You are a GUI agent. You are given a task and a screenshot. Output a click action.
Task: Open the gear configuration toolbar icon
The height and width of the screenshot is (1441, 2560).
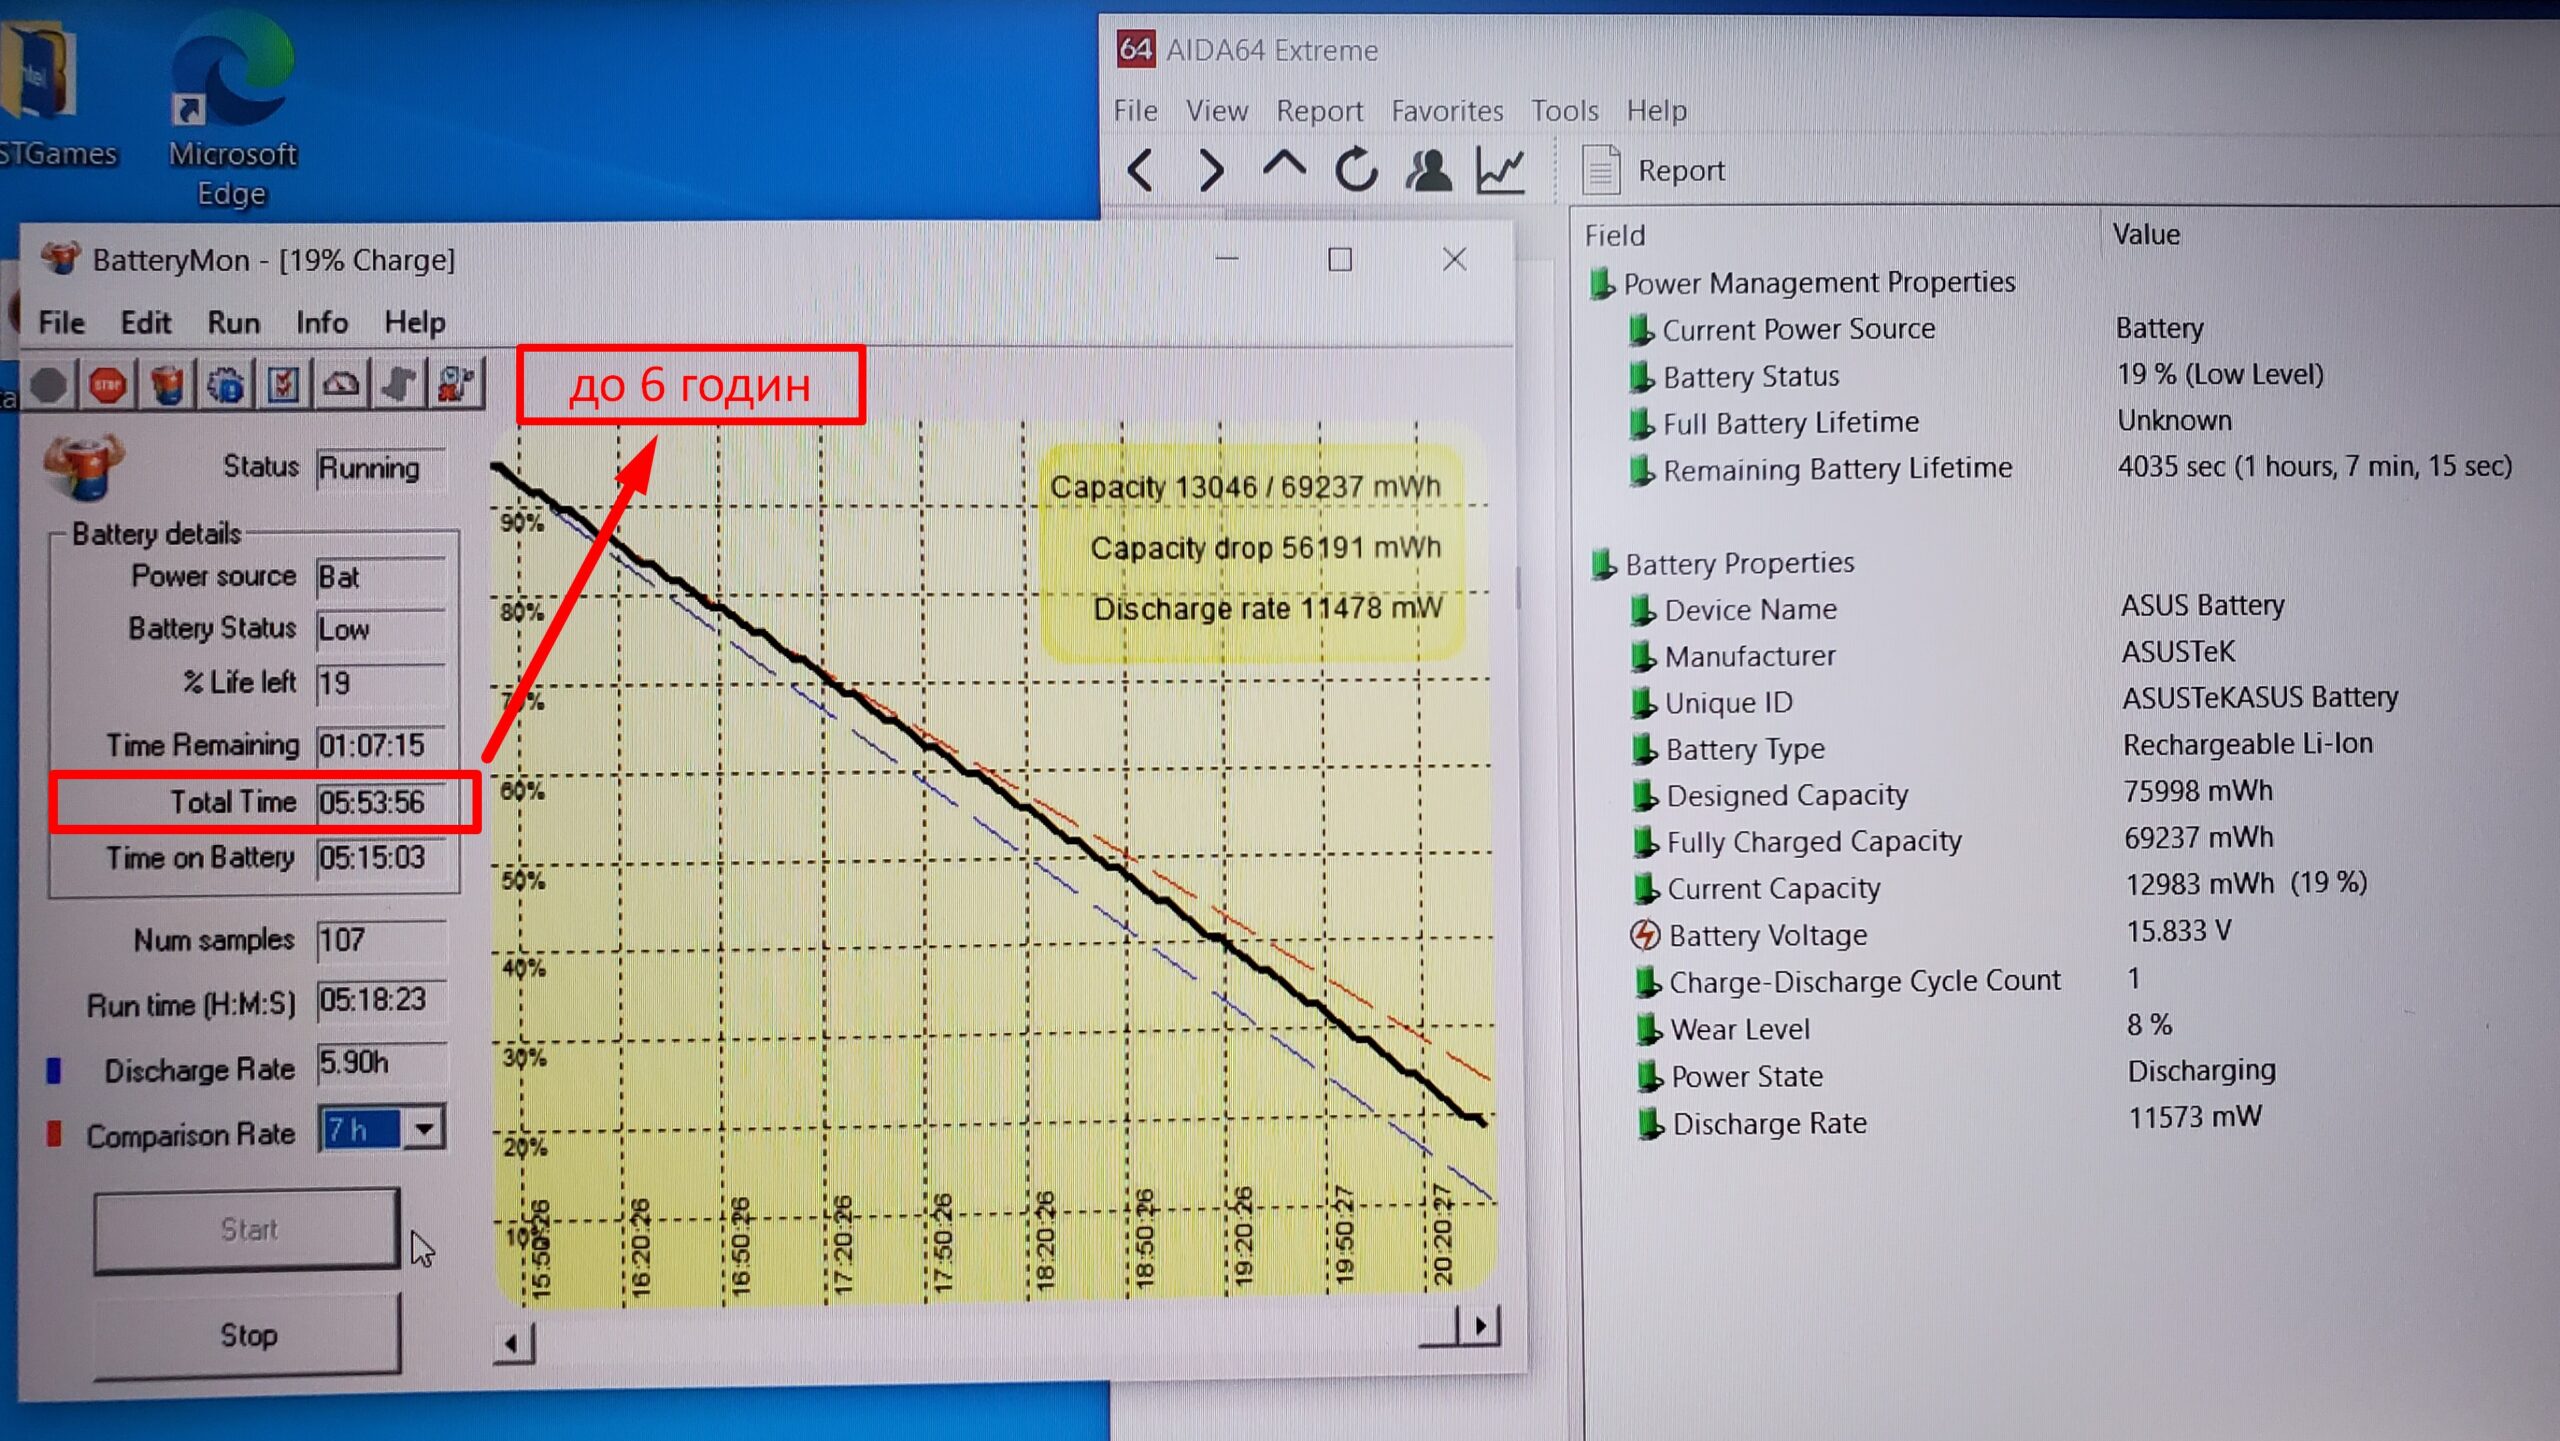[x=226, y=385]
